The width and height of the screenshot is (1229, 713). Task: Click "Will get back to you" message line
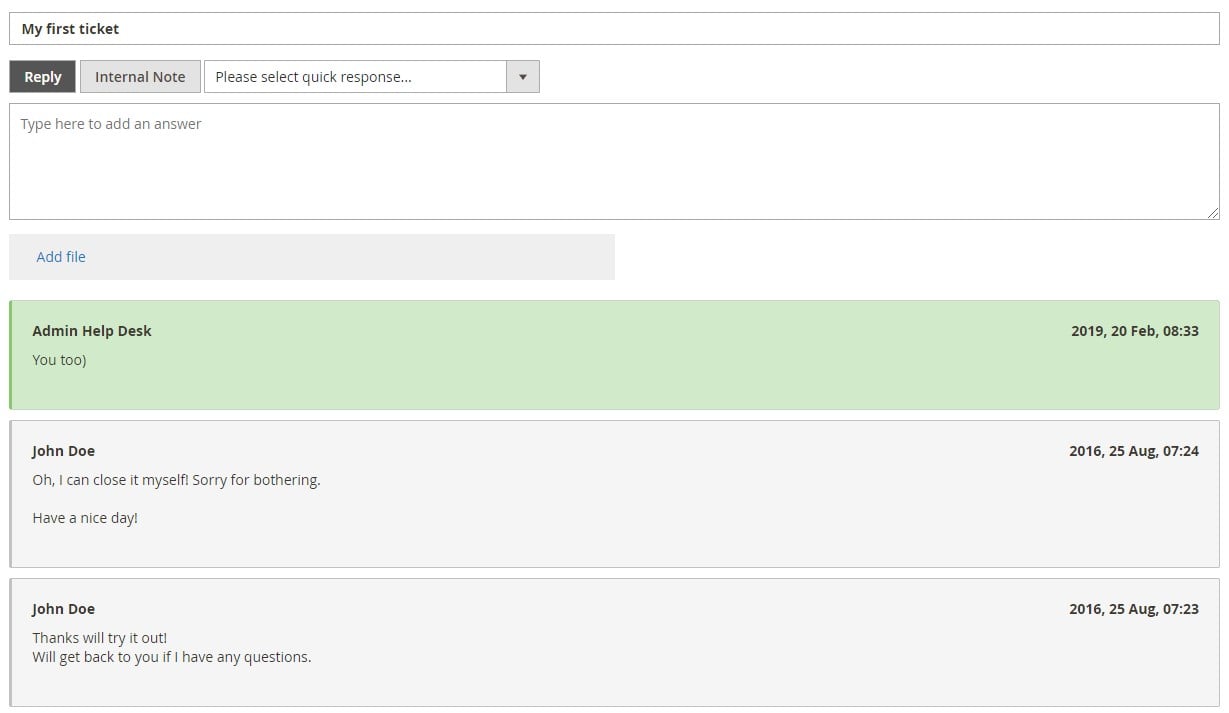click(x=172, y=657)
